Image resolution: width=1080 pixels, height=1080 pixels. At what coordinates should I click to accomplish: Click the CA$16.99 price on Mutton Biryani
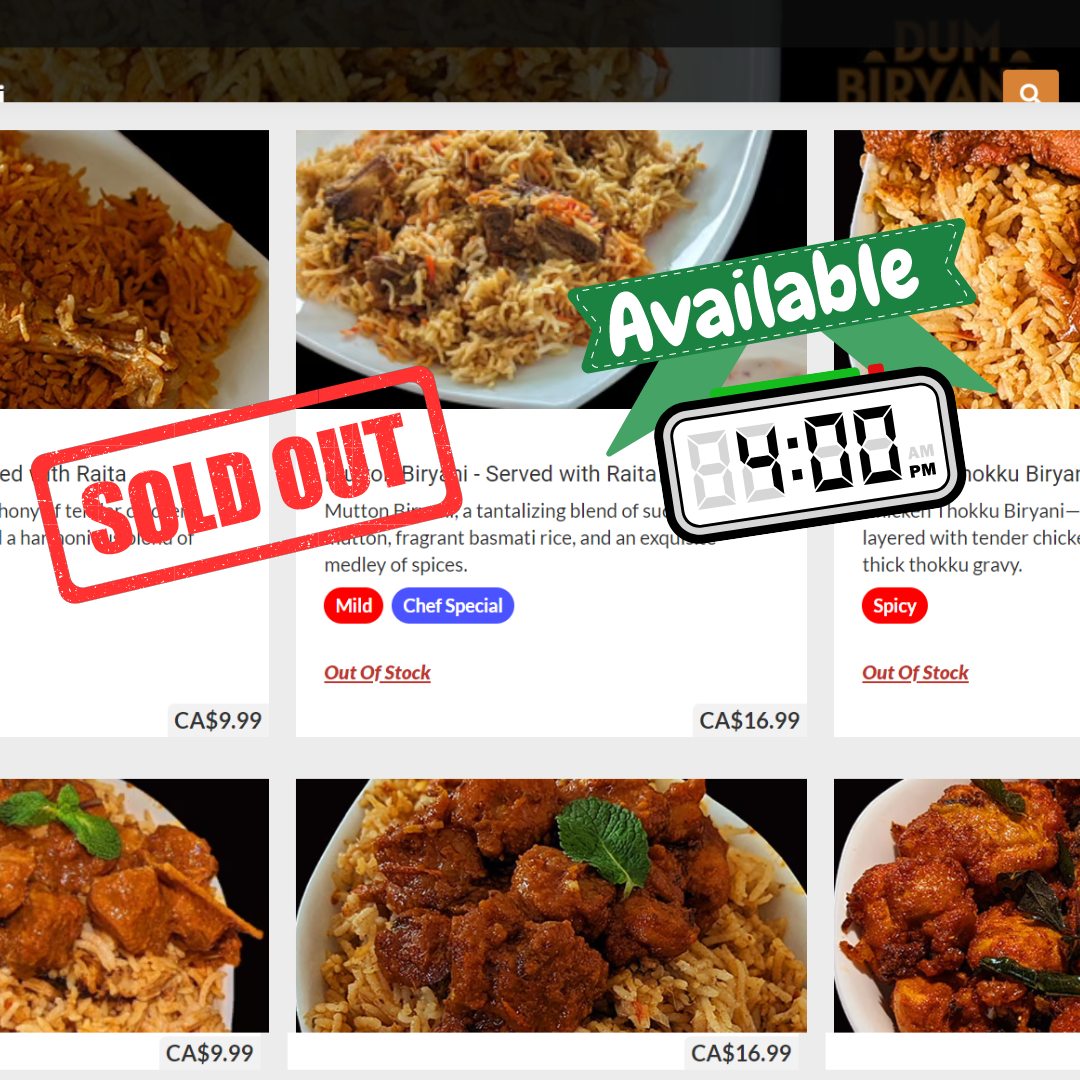click(x=749, y=720)
